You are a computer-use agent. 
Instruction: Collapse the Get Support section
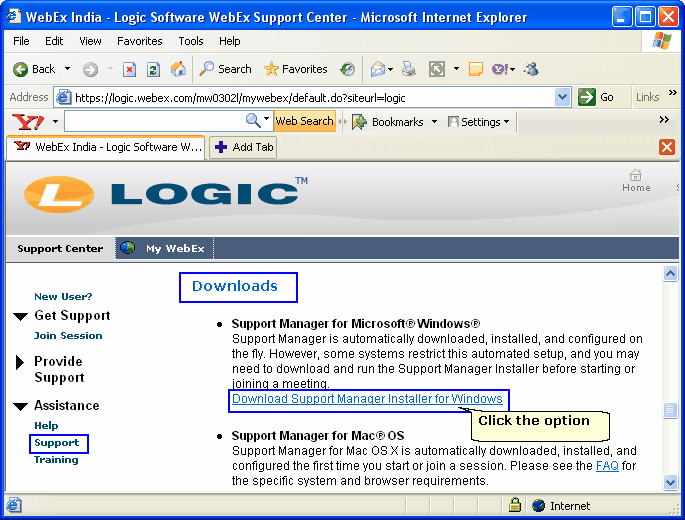point(21,316)
